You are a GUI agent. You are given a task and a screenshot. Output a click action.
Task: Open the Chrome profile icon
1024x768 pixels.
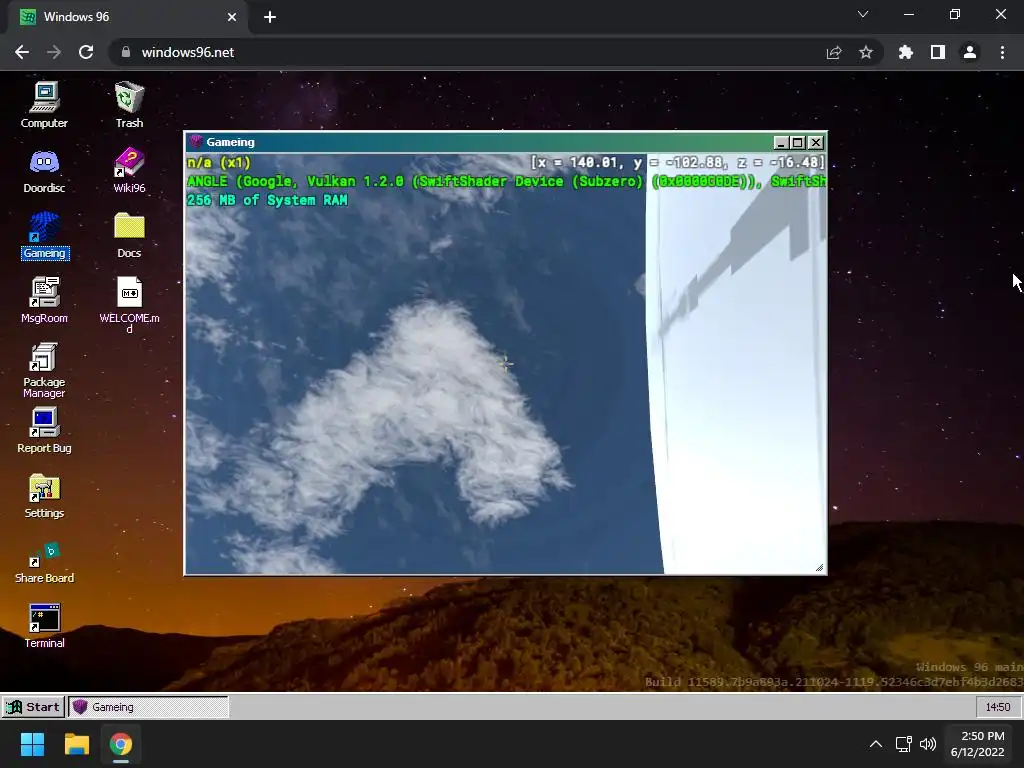[x=970, y=52]
